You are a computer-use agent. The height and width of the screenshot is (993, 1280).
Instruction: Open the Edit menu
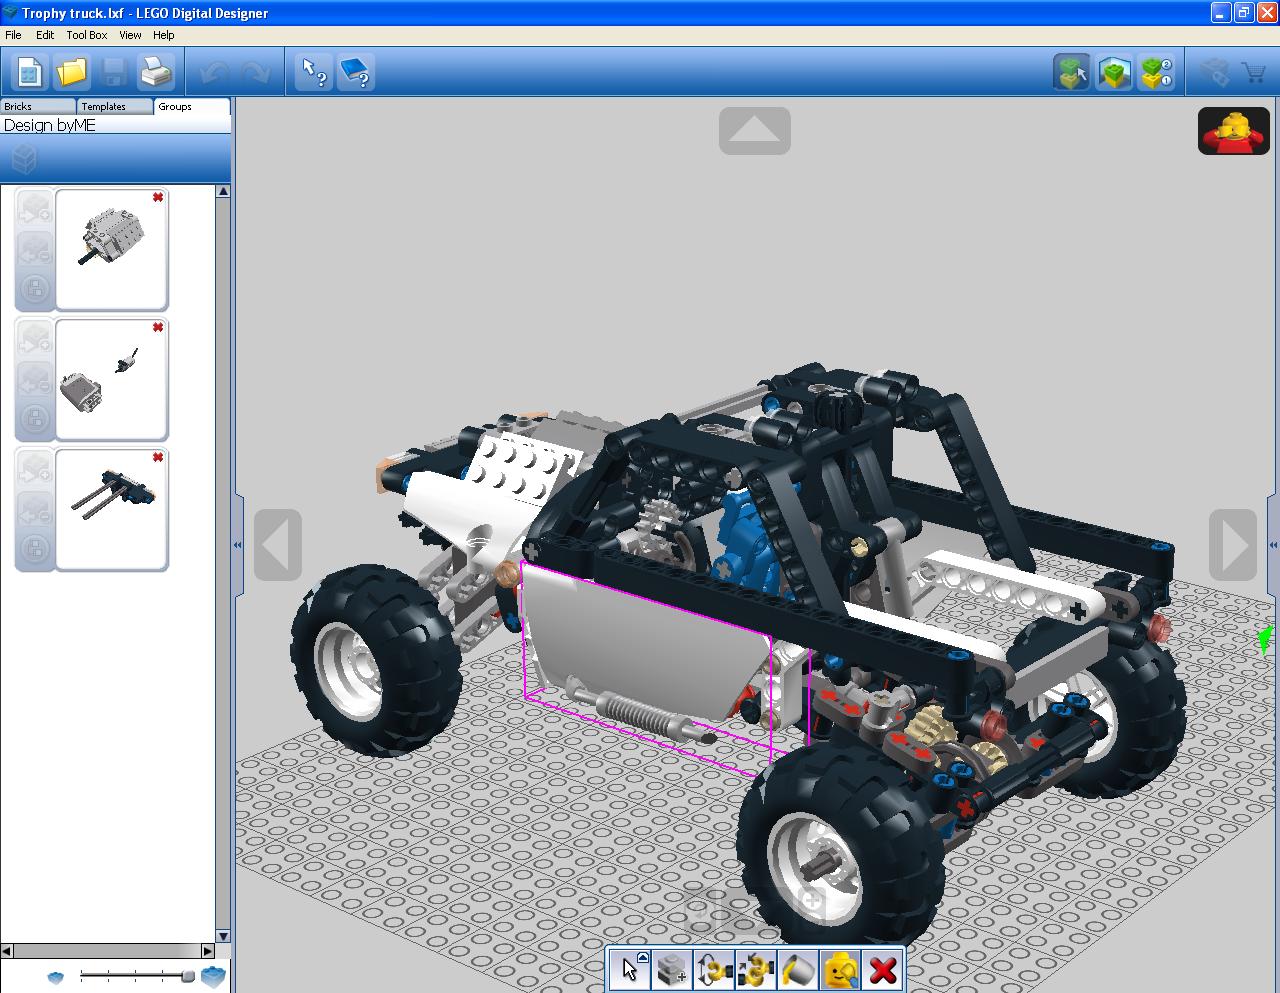click(45, 35)
